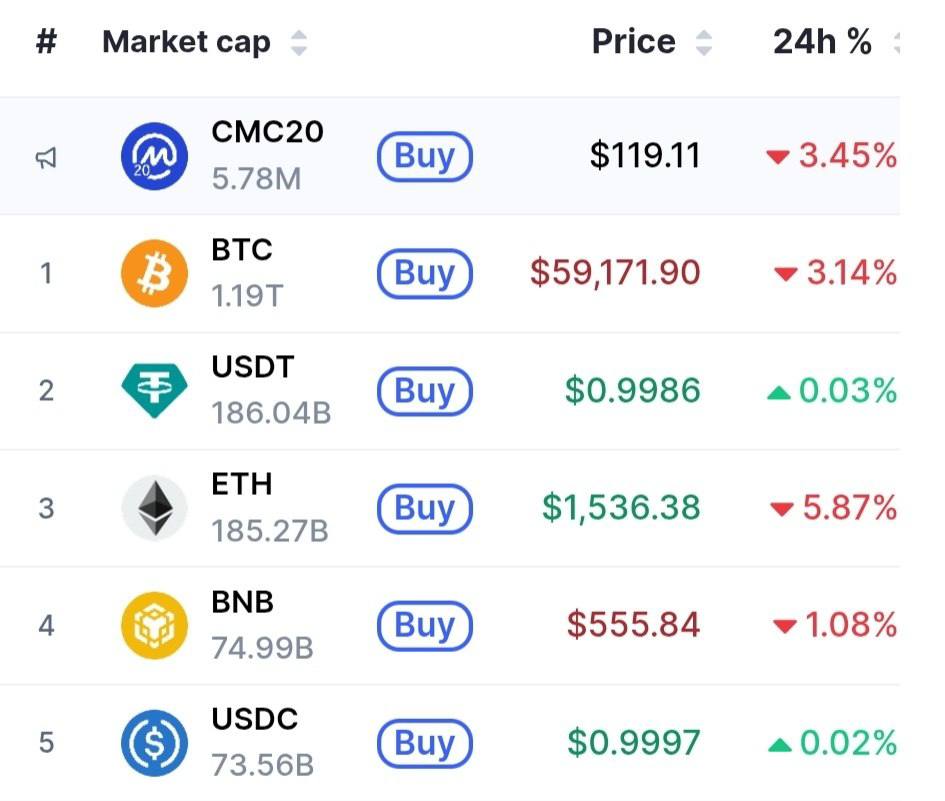This screenshot has height=801, width=945.
Task: Open ETH row price $1,536.38
Action: pyautogui.click(x=621, y=507)
